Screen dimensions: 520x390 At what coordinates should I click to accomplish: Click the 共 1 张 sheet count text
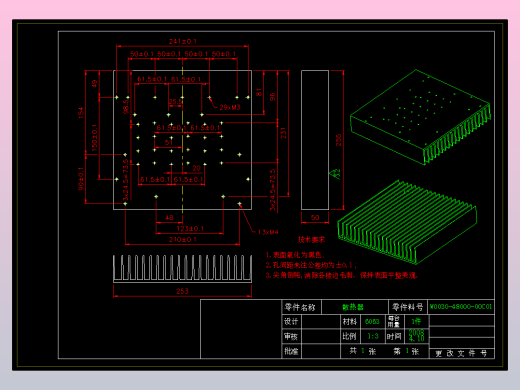tap(363, 351)
